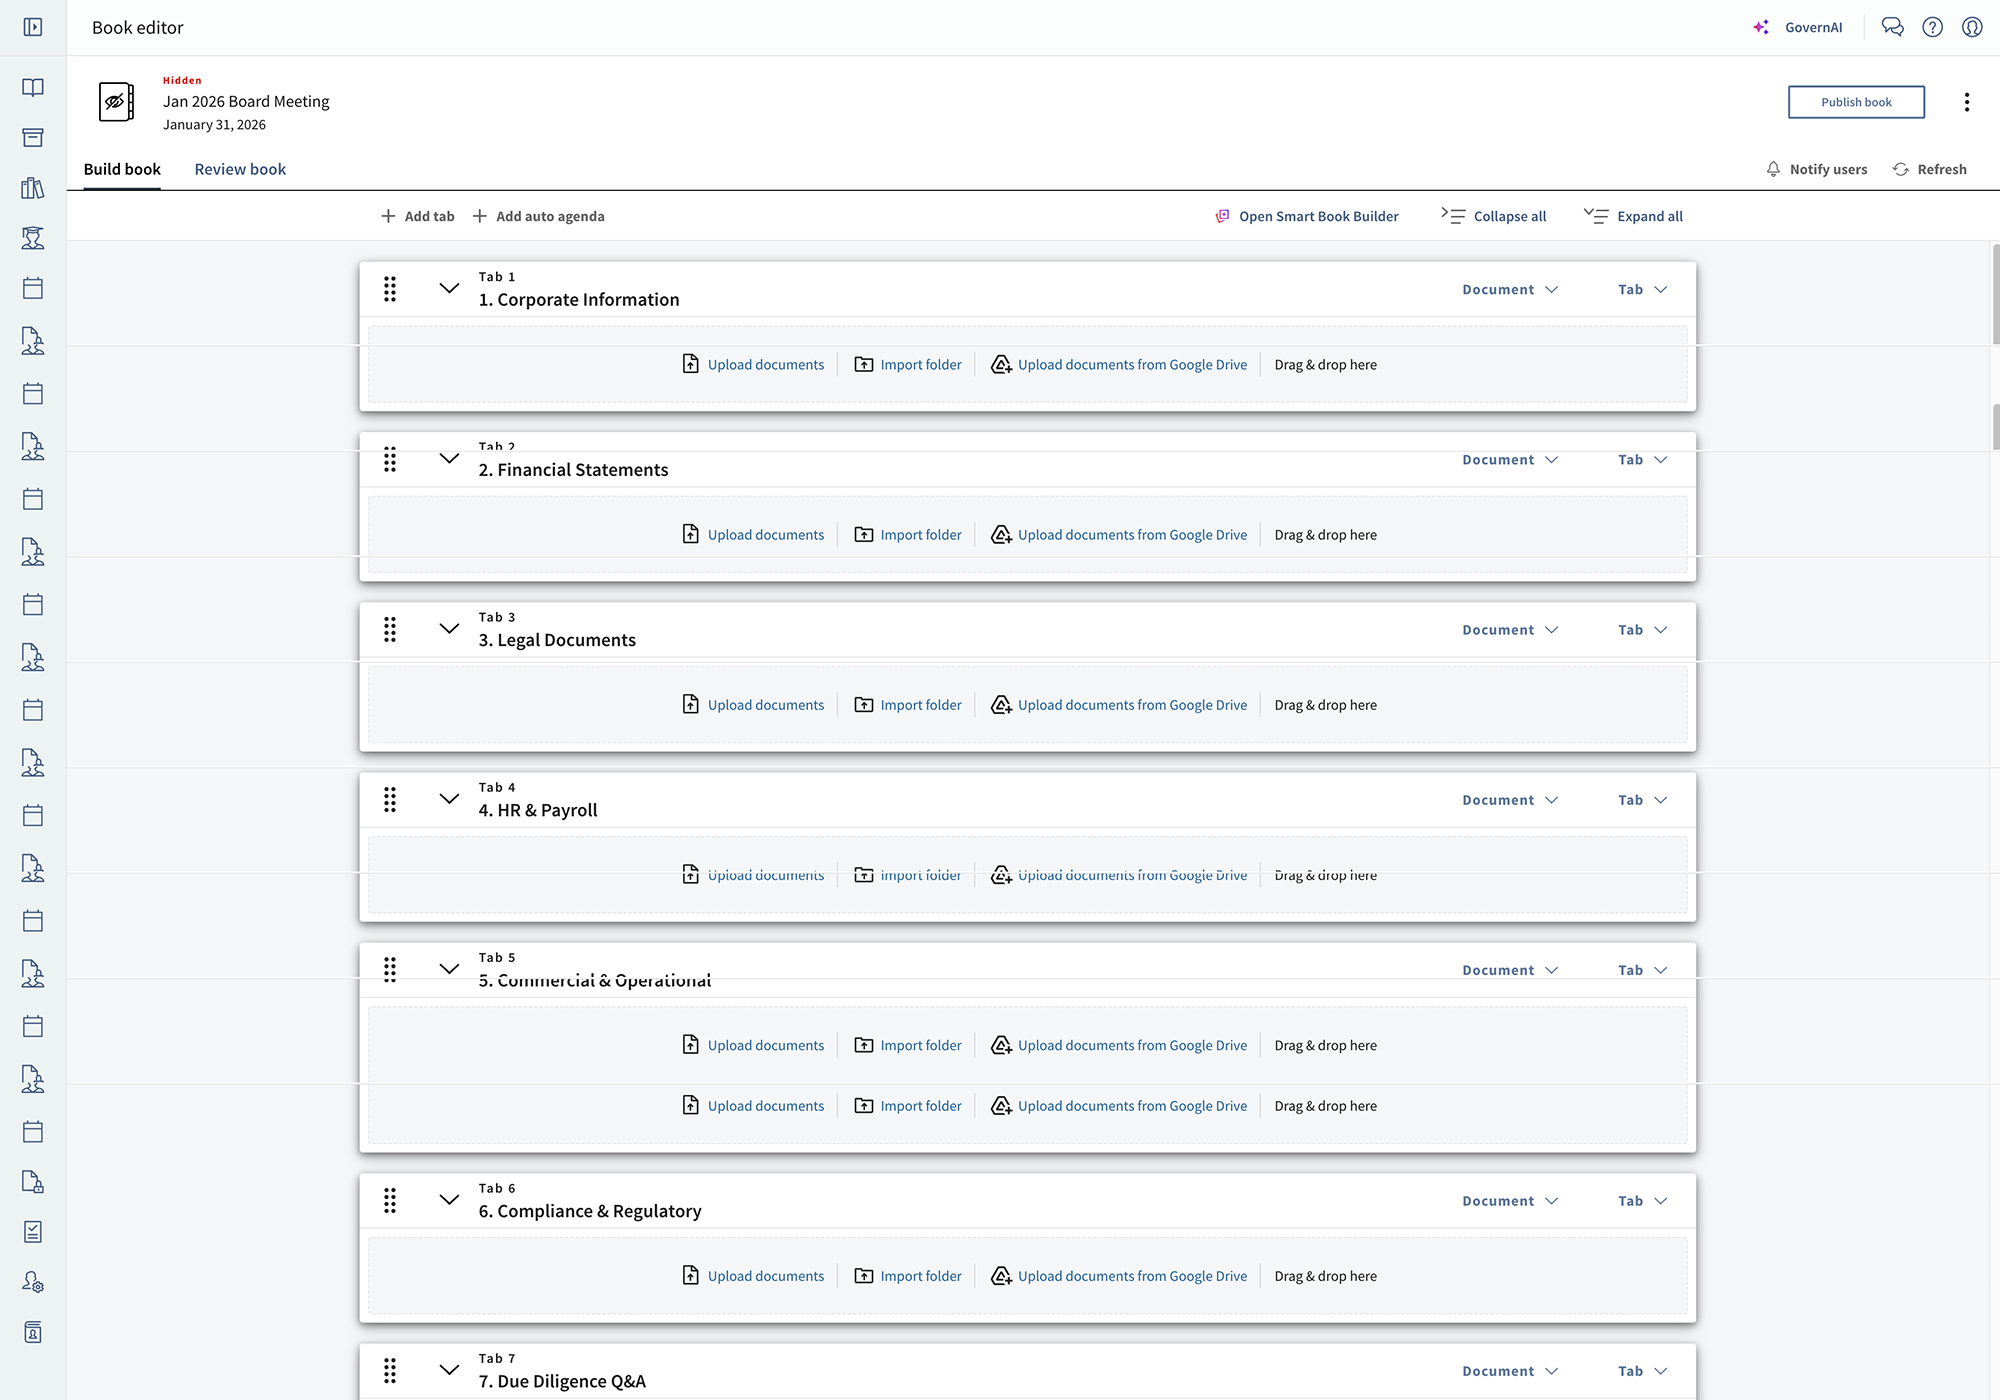This screenshot has width=2000, height=1400.
Task: Click the Publish book button
Action: tap(1855, 102)
